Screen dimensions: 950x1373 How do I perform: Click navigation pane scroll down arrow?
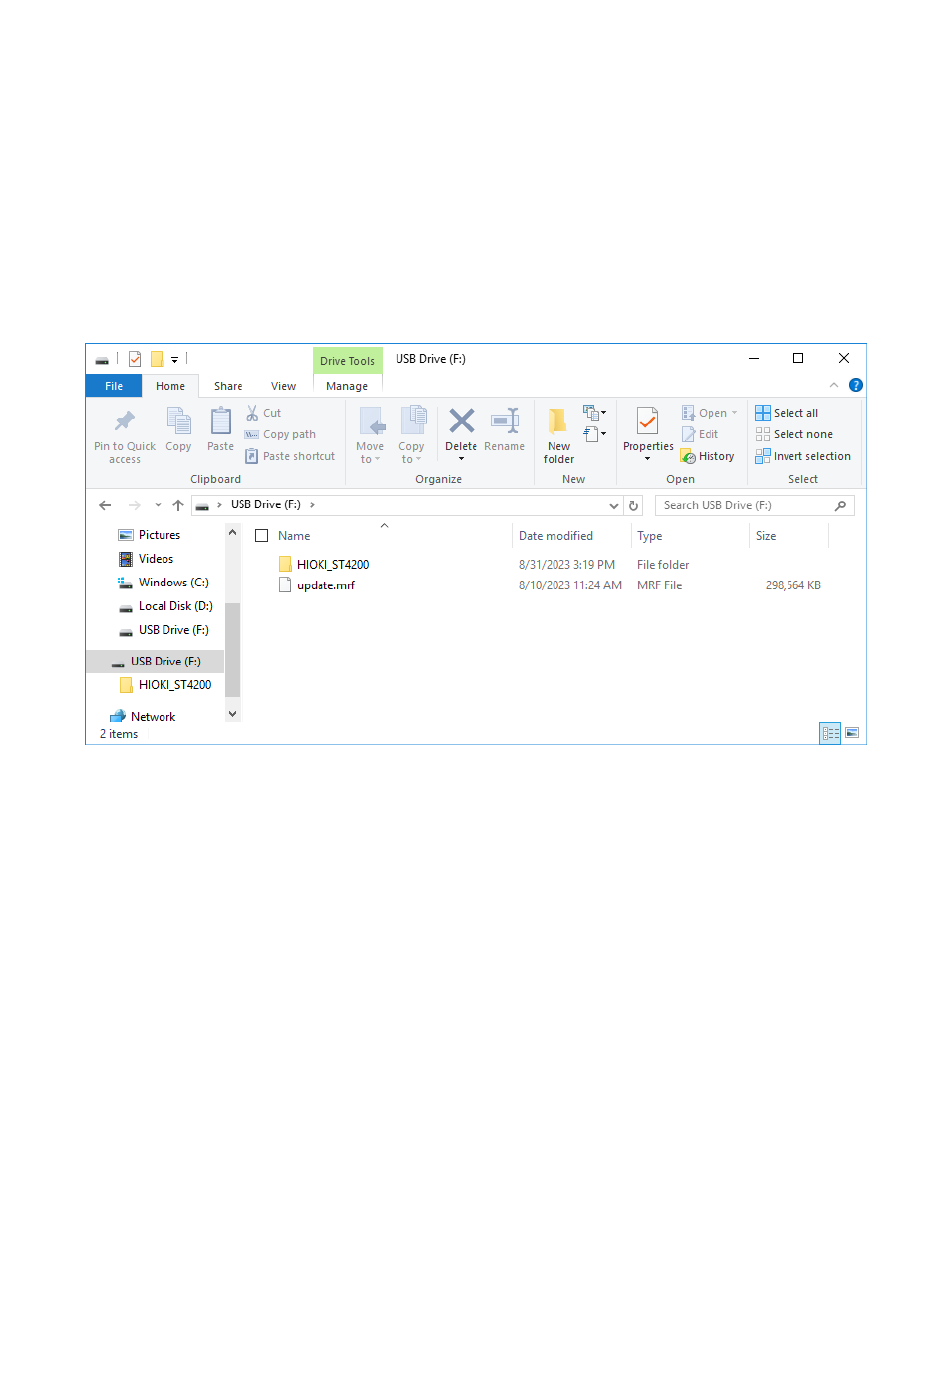(232, 714)
